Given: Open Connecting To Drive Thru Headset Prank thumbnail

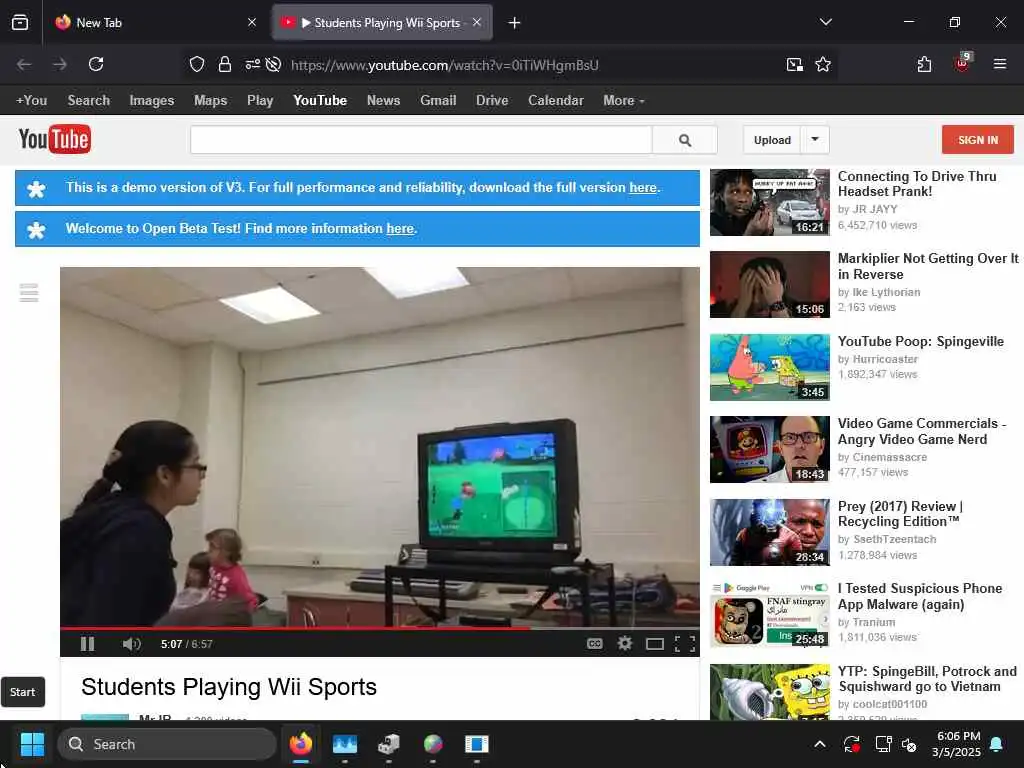Looking at the screenshot, I should point(770,202).
